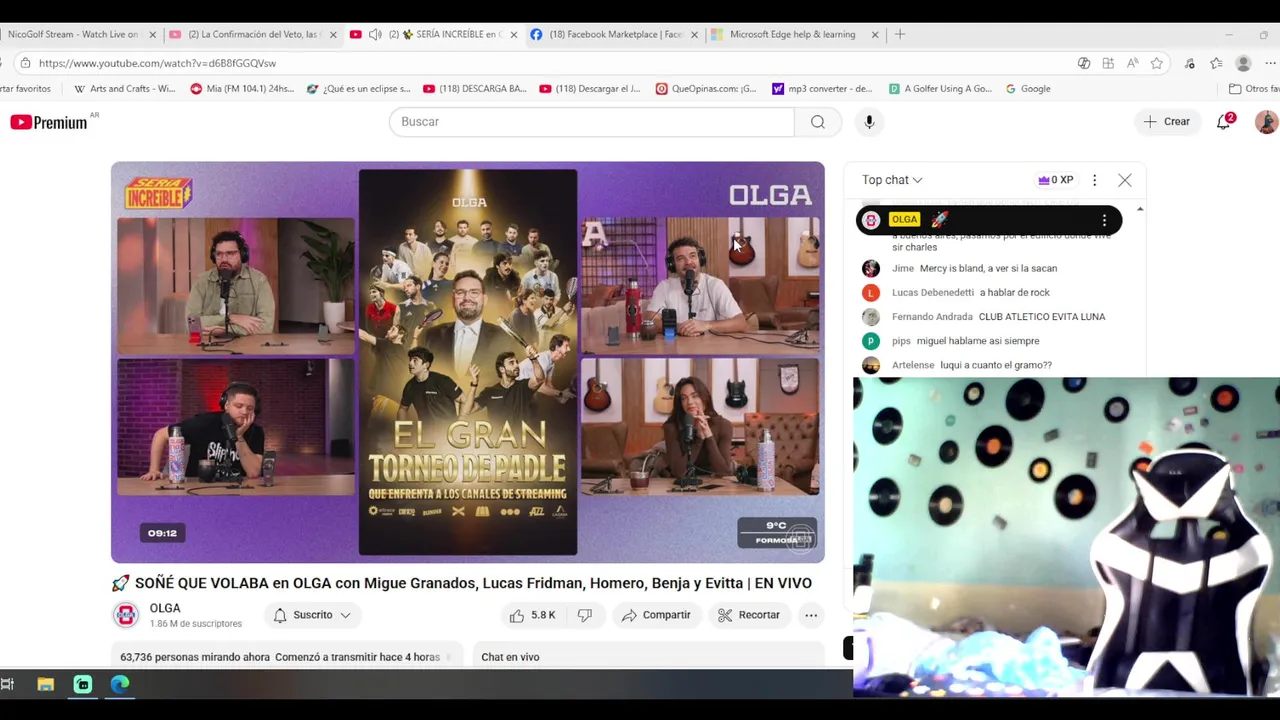Open Otros favoritos folder
The width and height of the screenshot is (1280, 720).
pyautogui.click(x=1254, y=89)
